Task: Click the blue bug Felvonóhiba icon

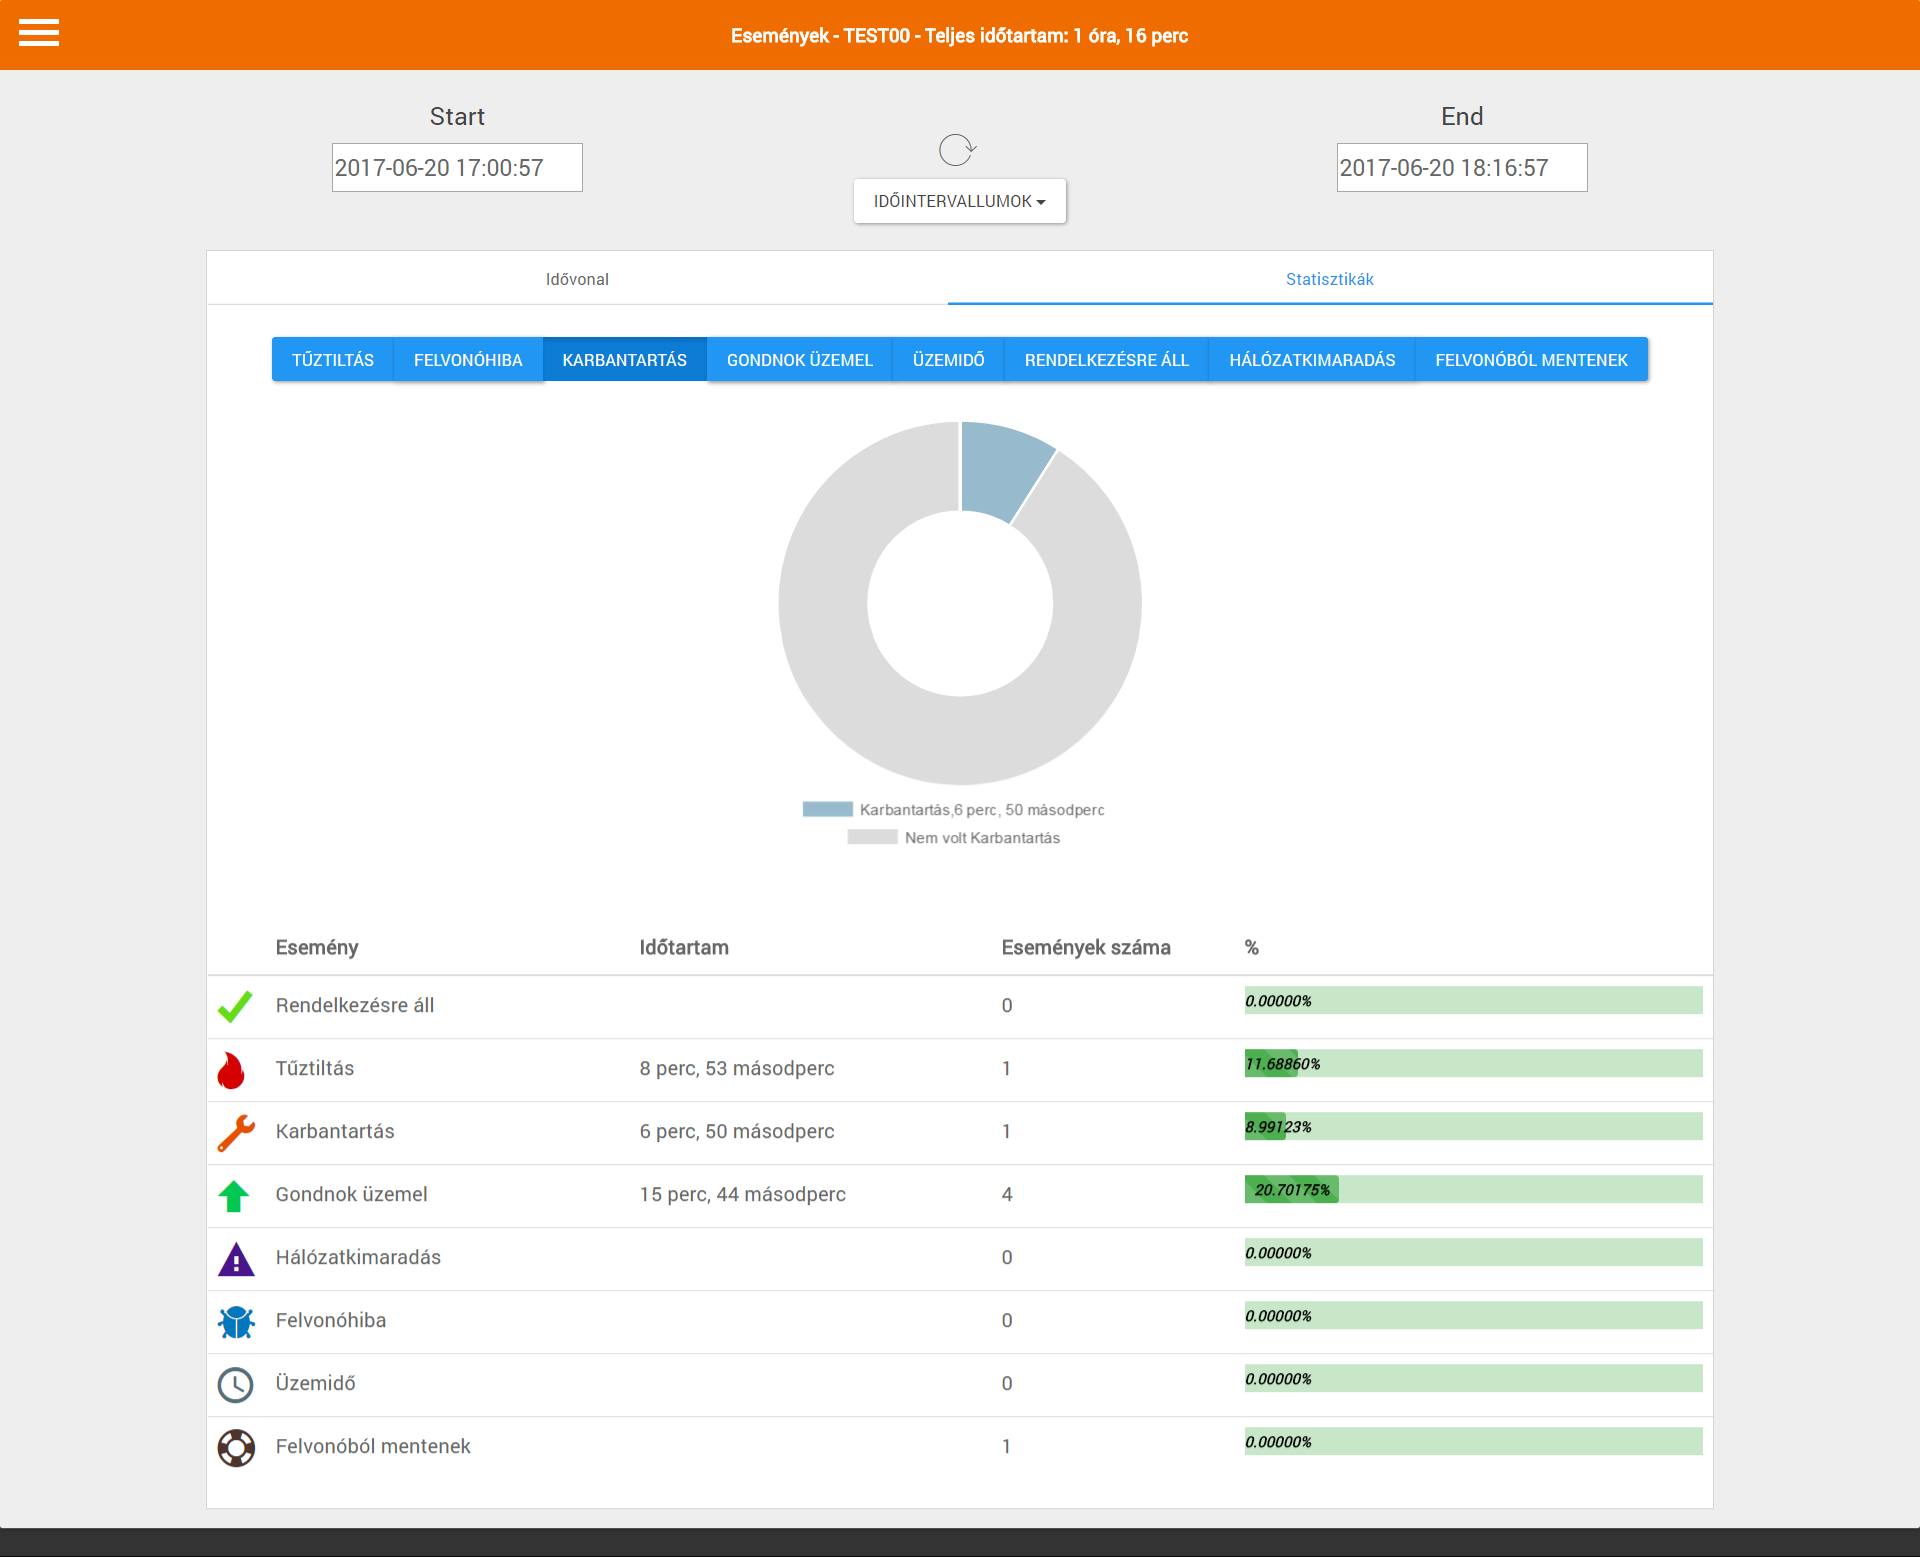Action: coord(236,1322)
